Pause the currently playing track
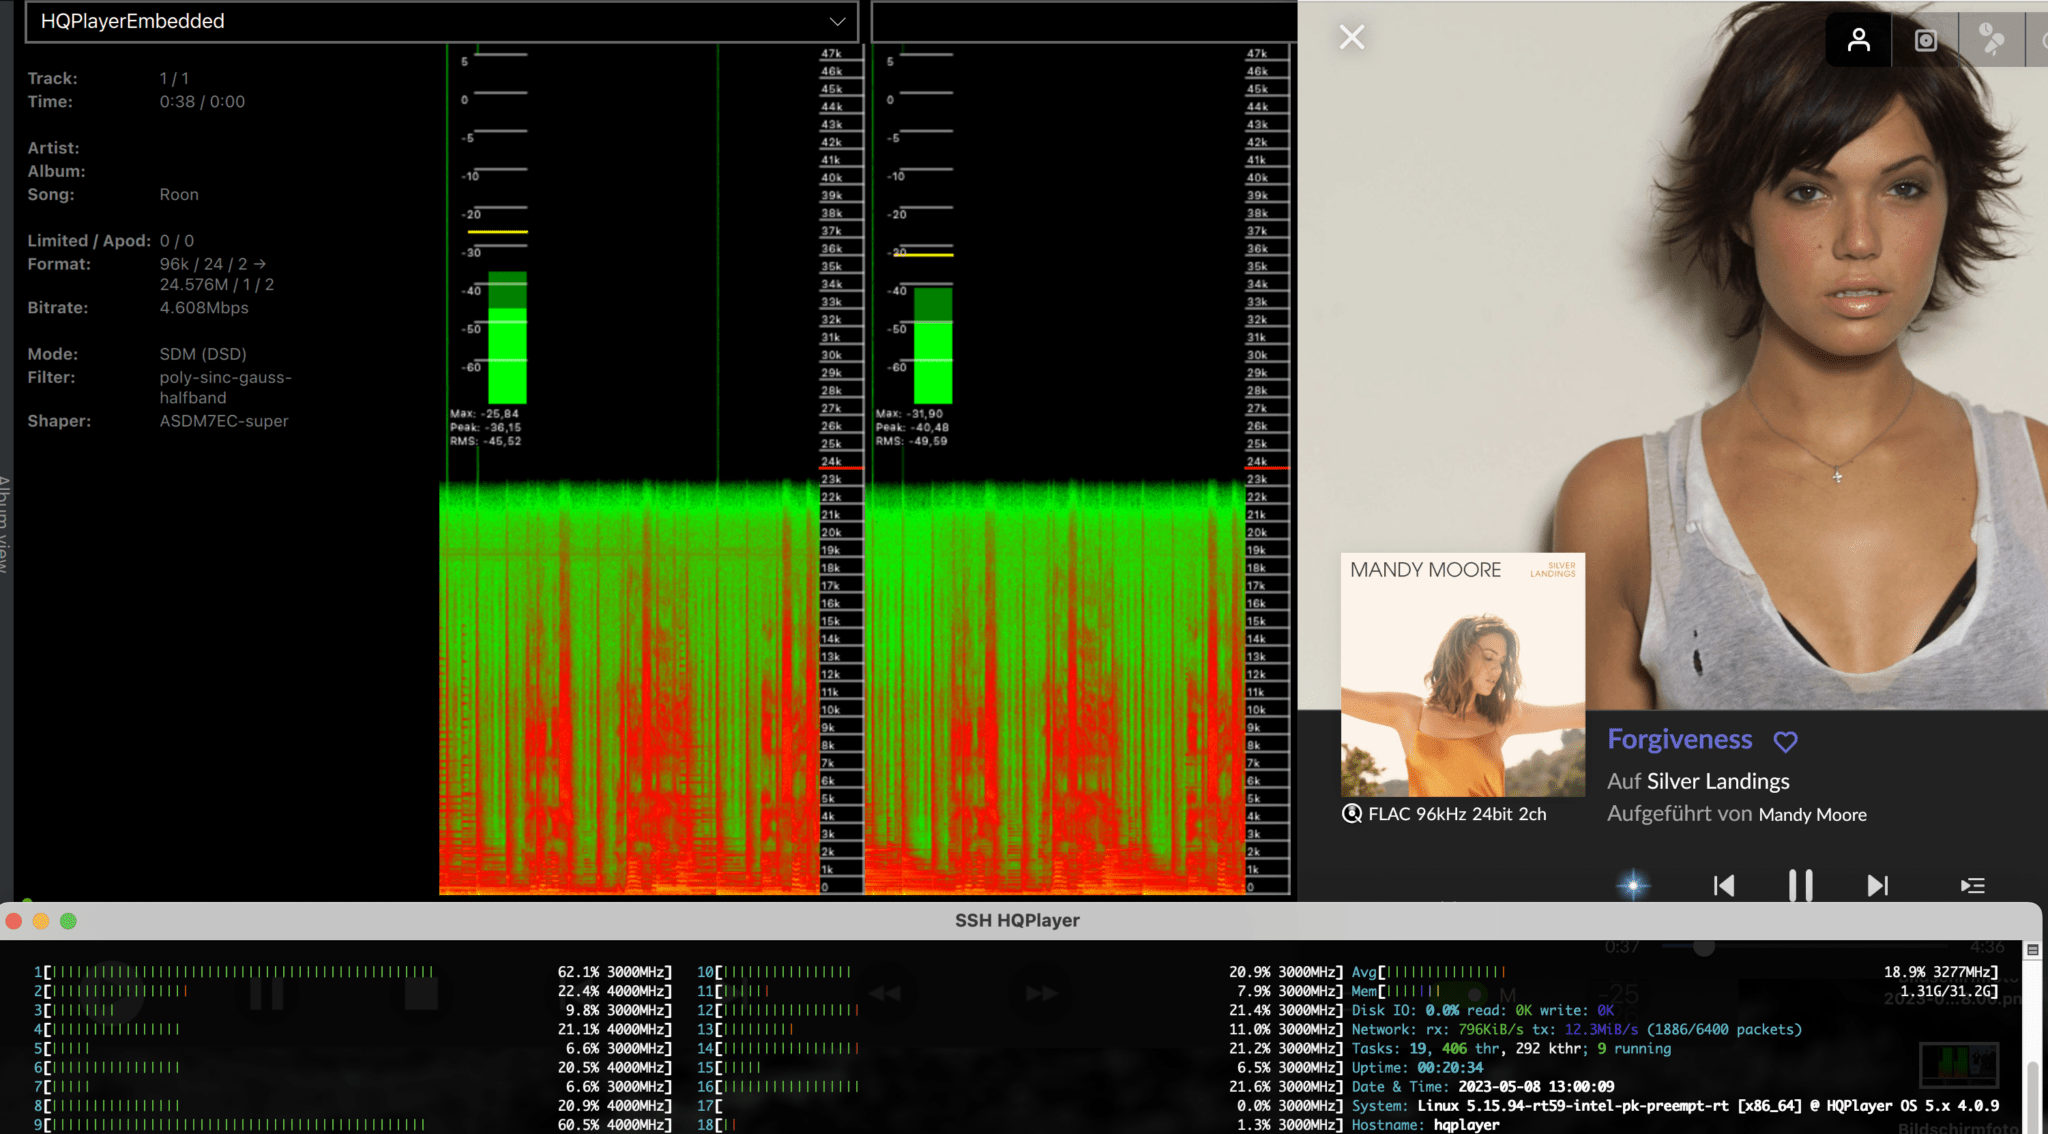Screen dimensions: 2048x1134 click(x=1800, y=885)
